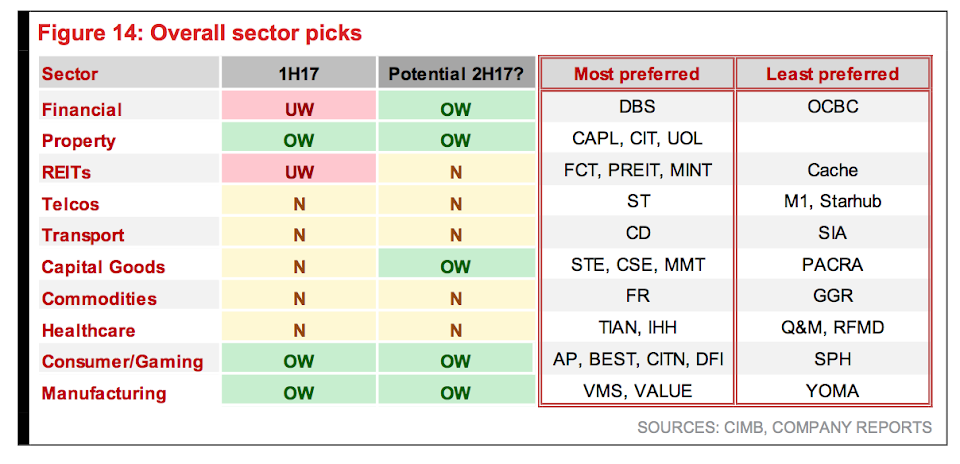
Task: Select the 1H17 column header
Action: coord(299,74)
